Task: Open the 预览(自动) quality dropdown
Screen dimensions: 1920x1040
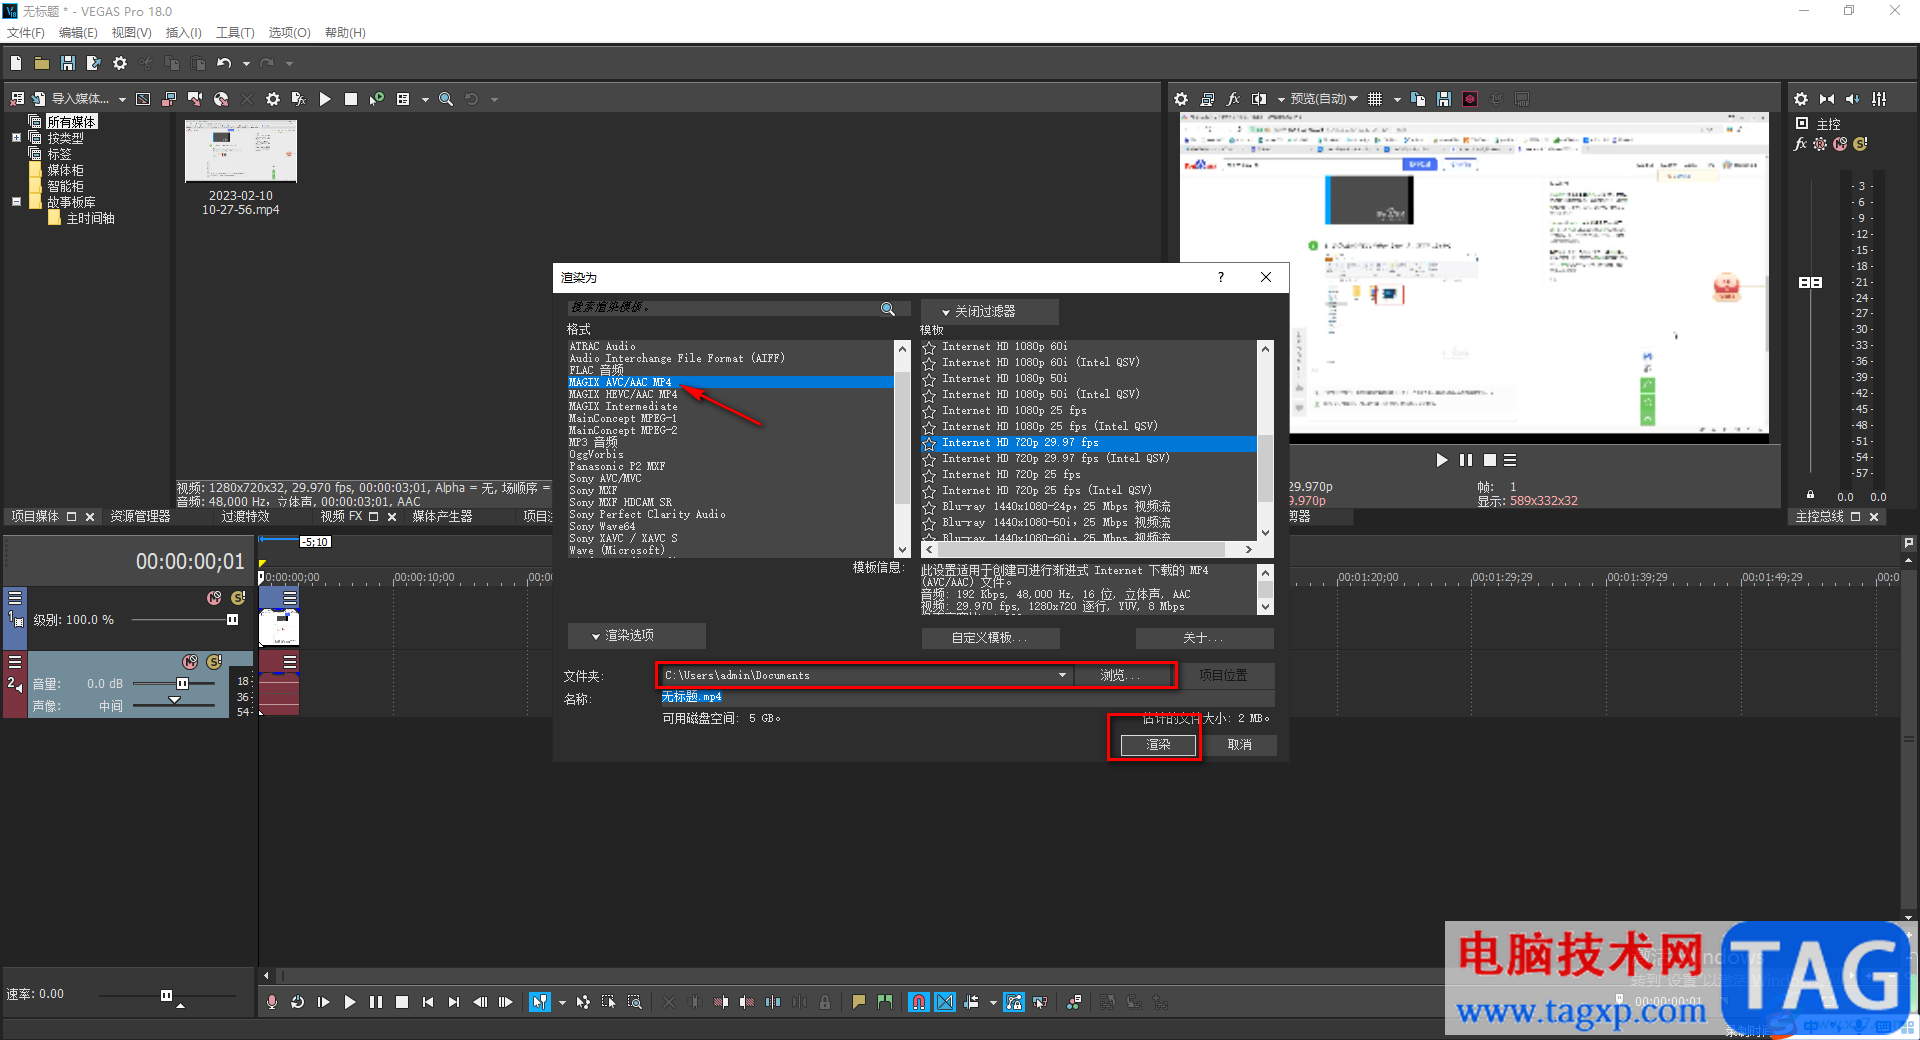Action: [1324, 99]
